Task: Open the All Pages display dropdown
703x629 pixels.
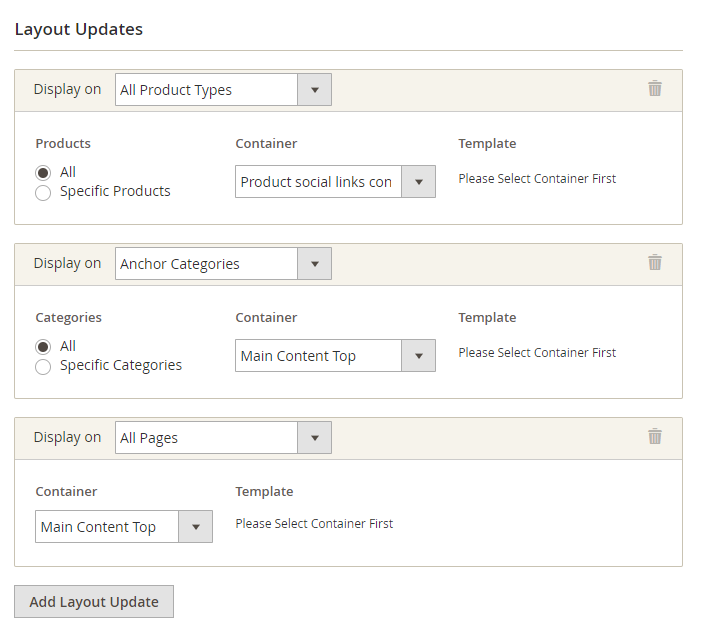Action: [223, 438]
